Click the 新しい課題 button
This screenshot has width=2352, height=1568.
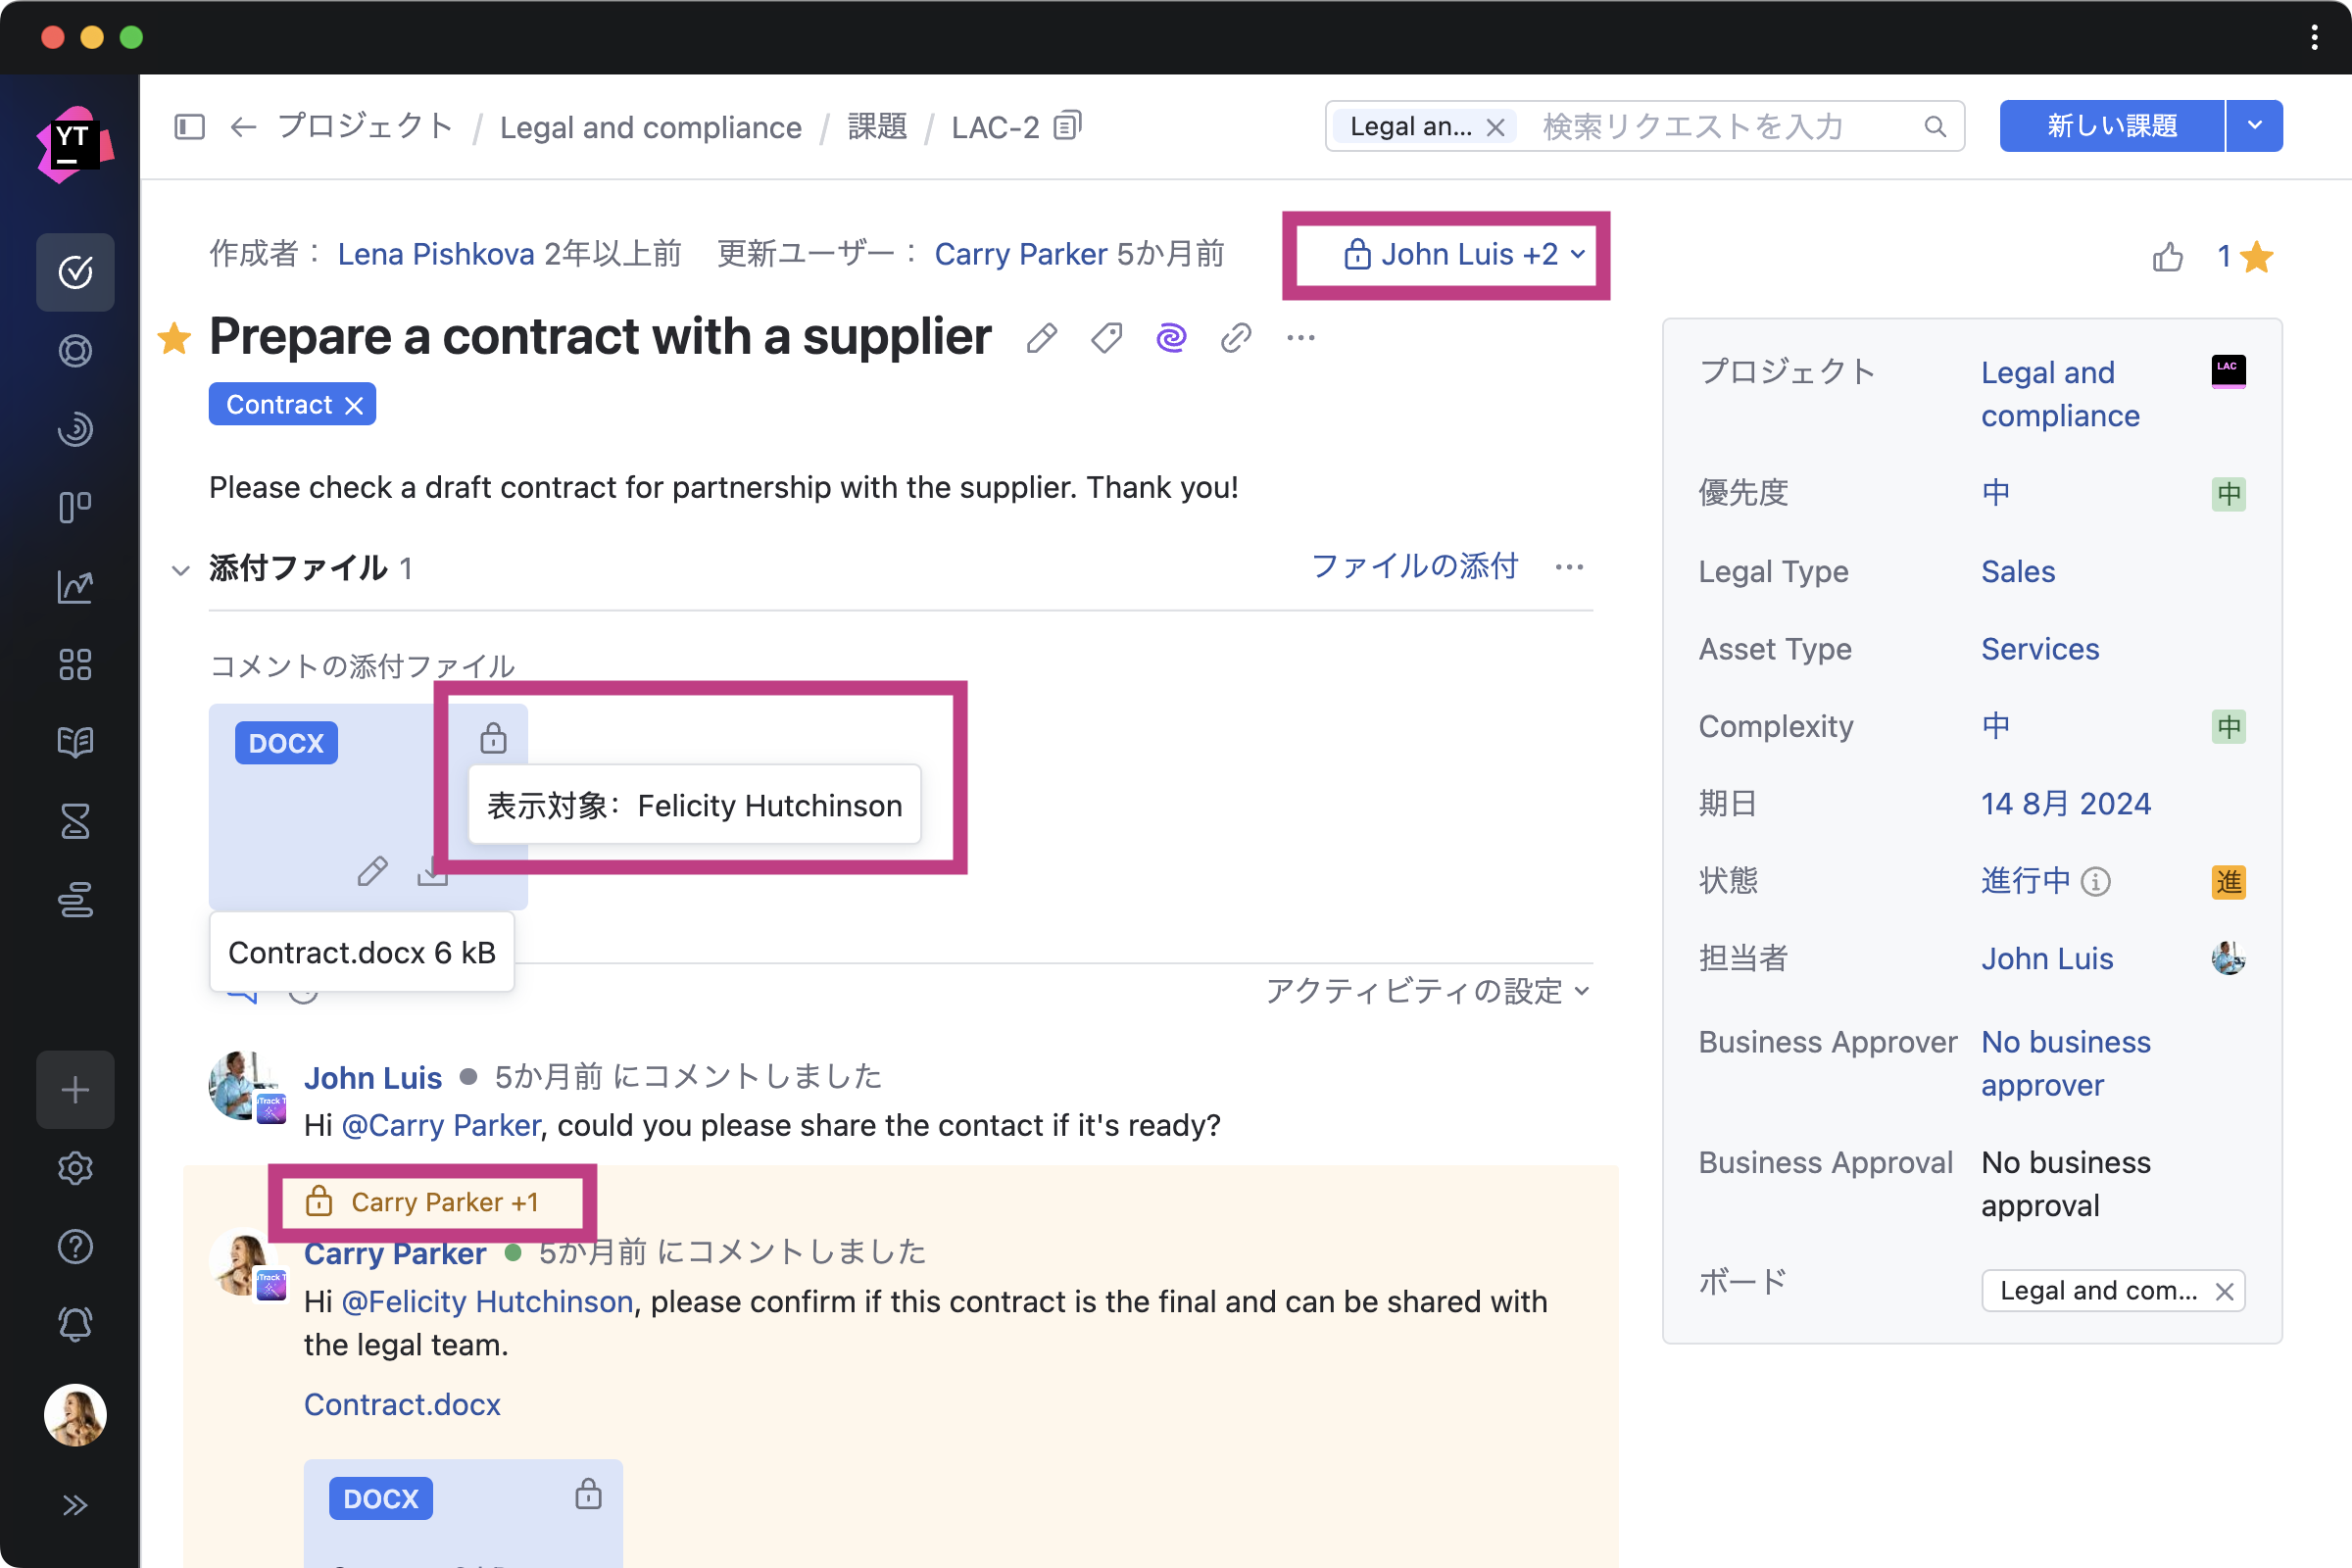[2111, 126]
